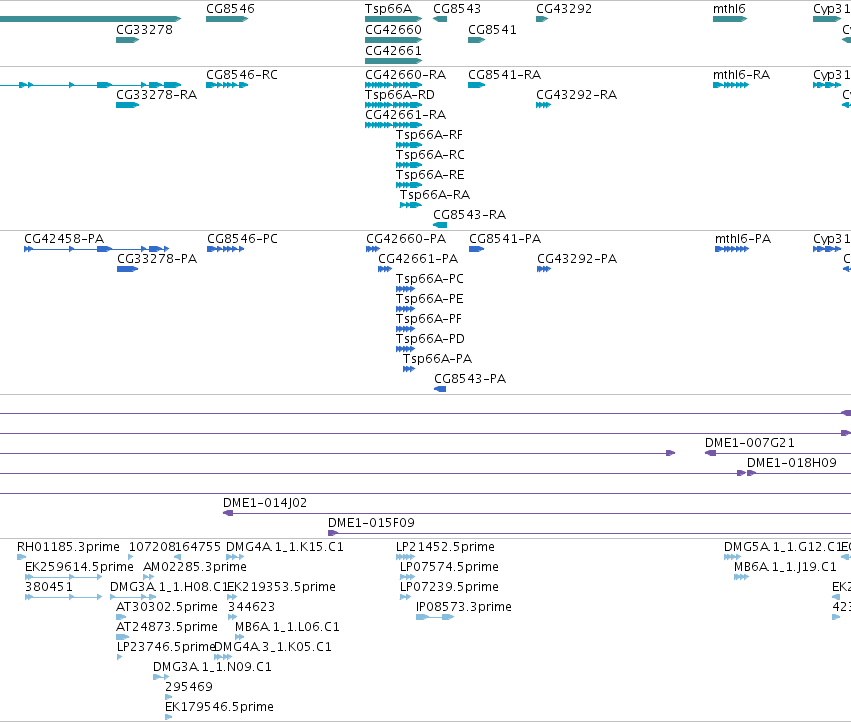Select the DME1-007G21 clone
Screen dimensions: 851x722
pos(778,453)
